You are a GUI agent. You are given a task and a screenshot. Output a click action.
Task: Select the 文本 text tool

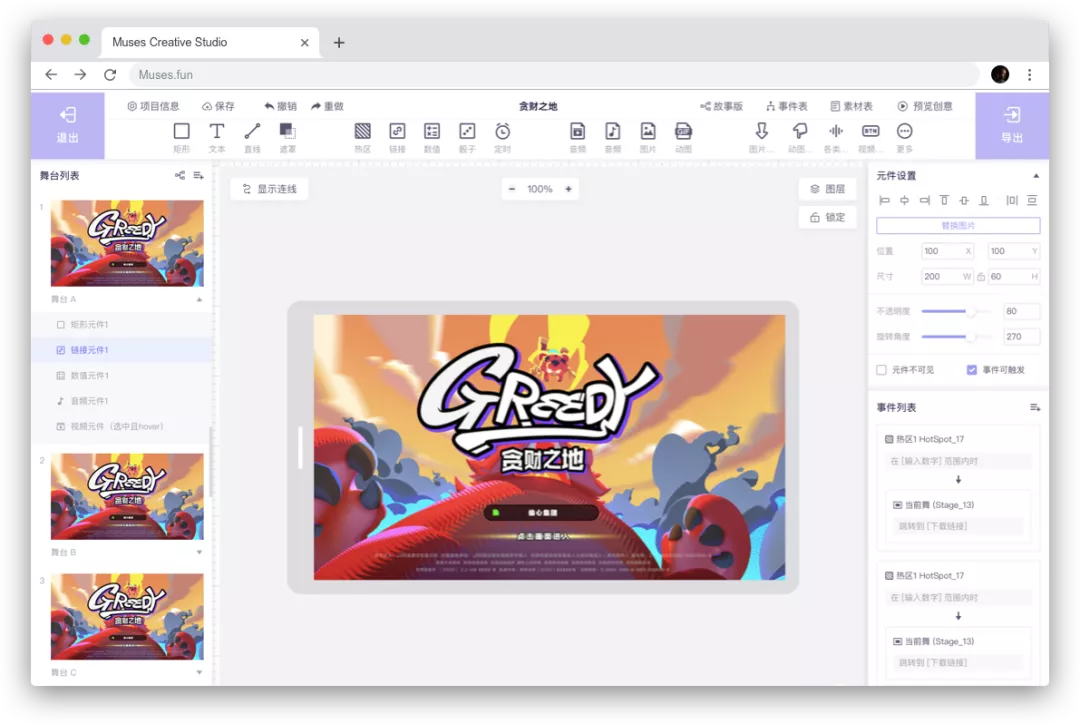click(x=216, y=131)
